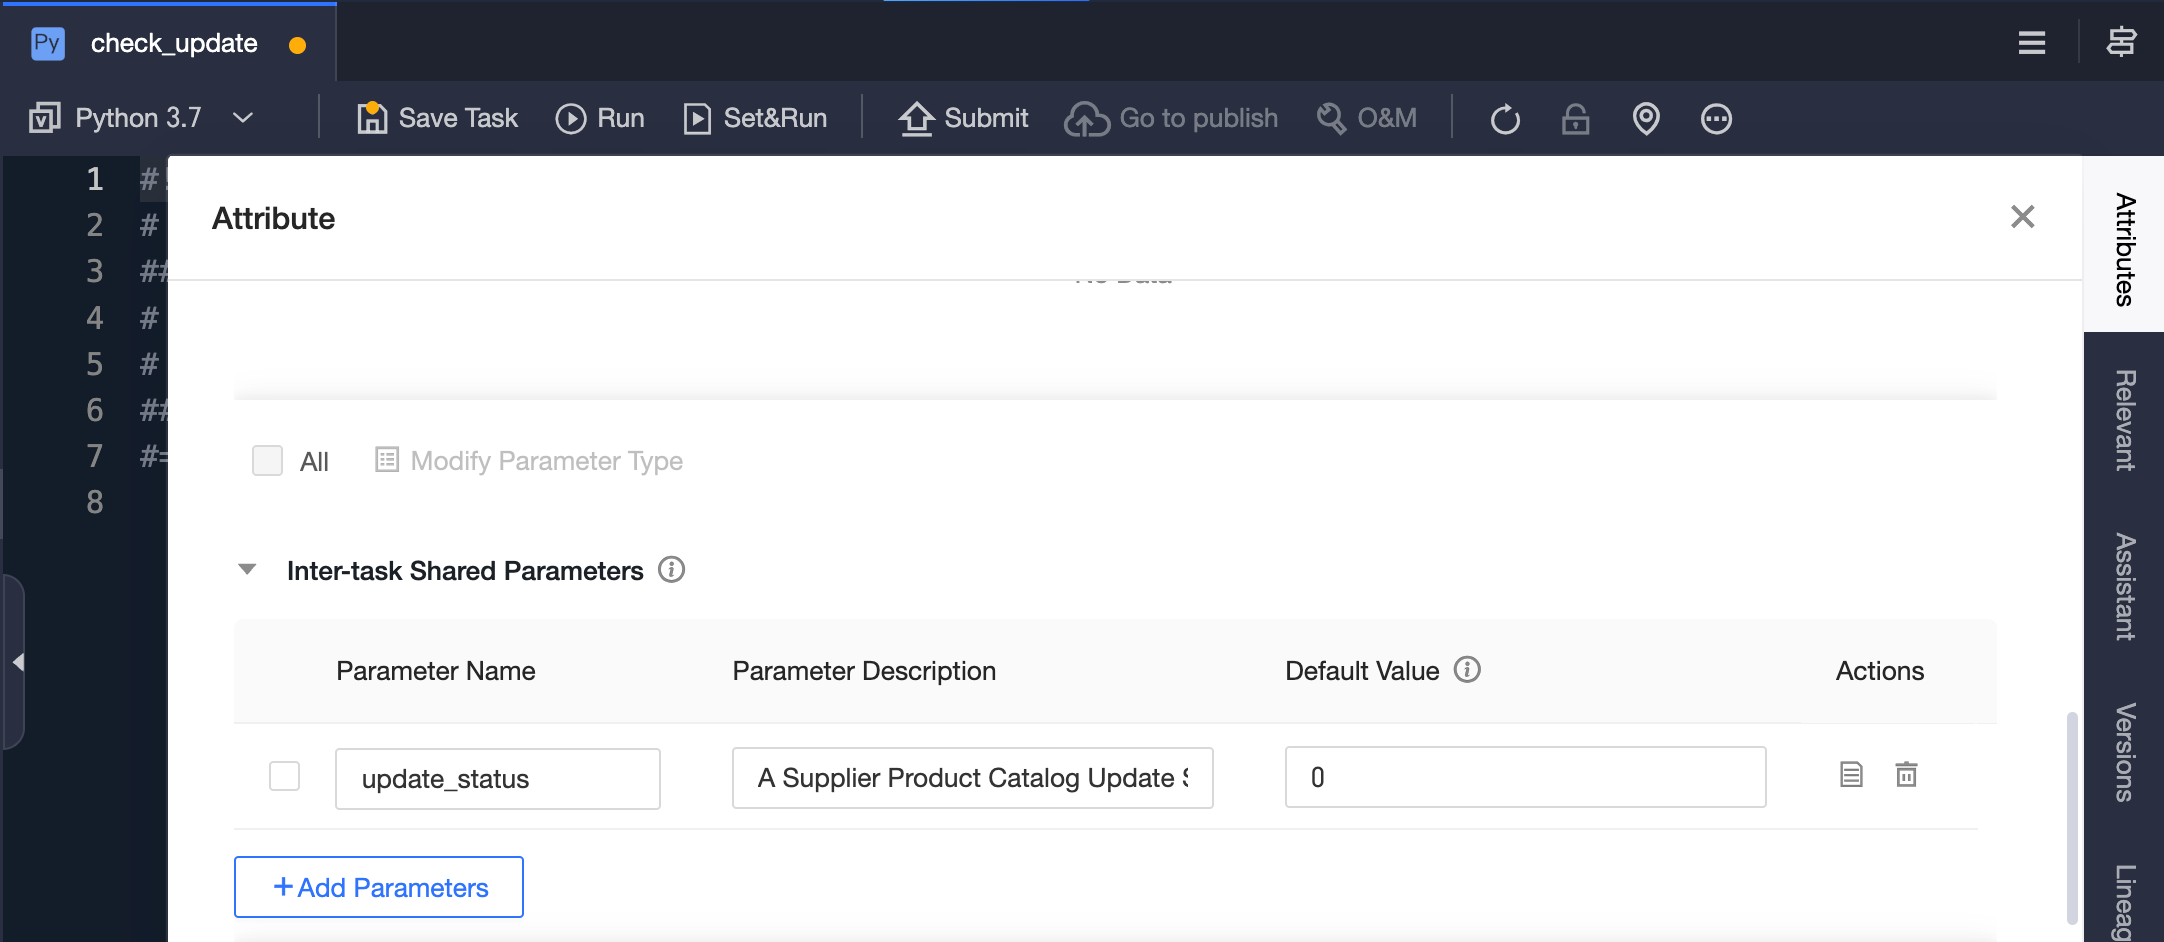This screenshot has height=942, width=2164.
Task: Open the more options ellipsis icon
Action: click(1716, 119)
